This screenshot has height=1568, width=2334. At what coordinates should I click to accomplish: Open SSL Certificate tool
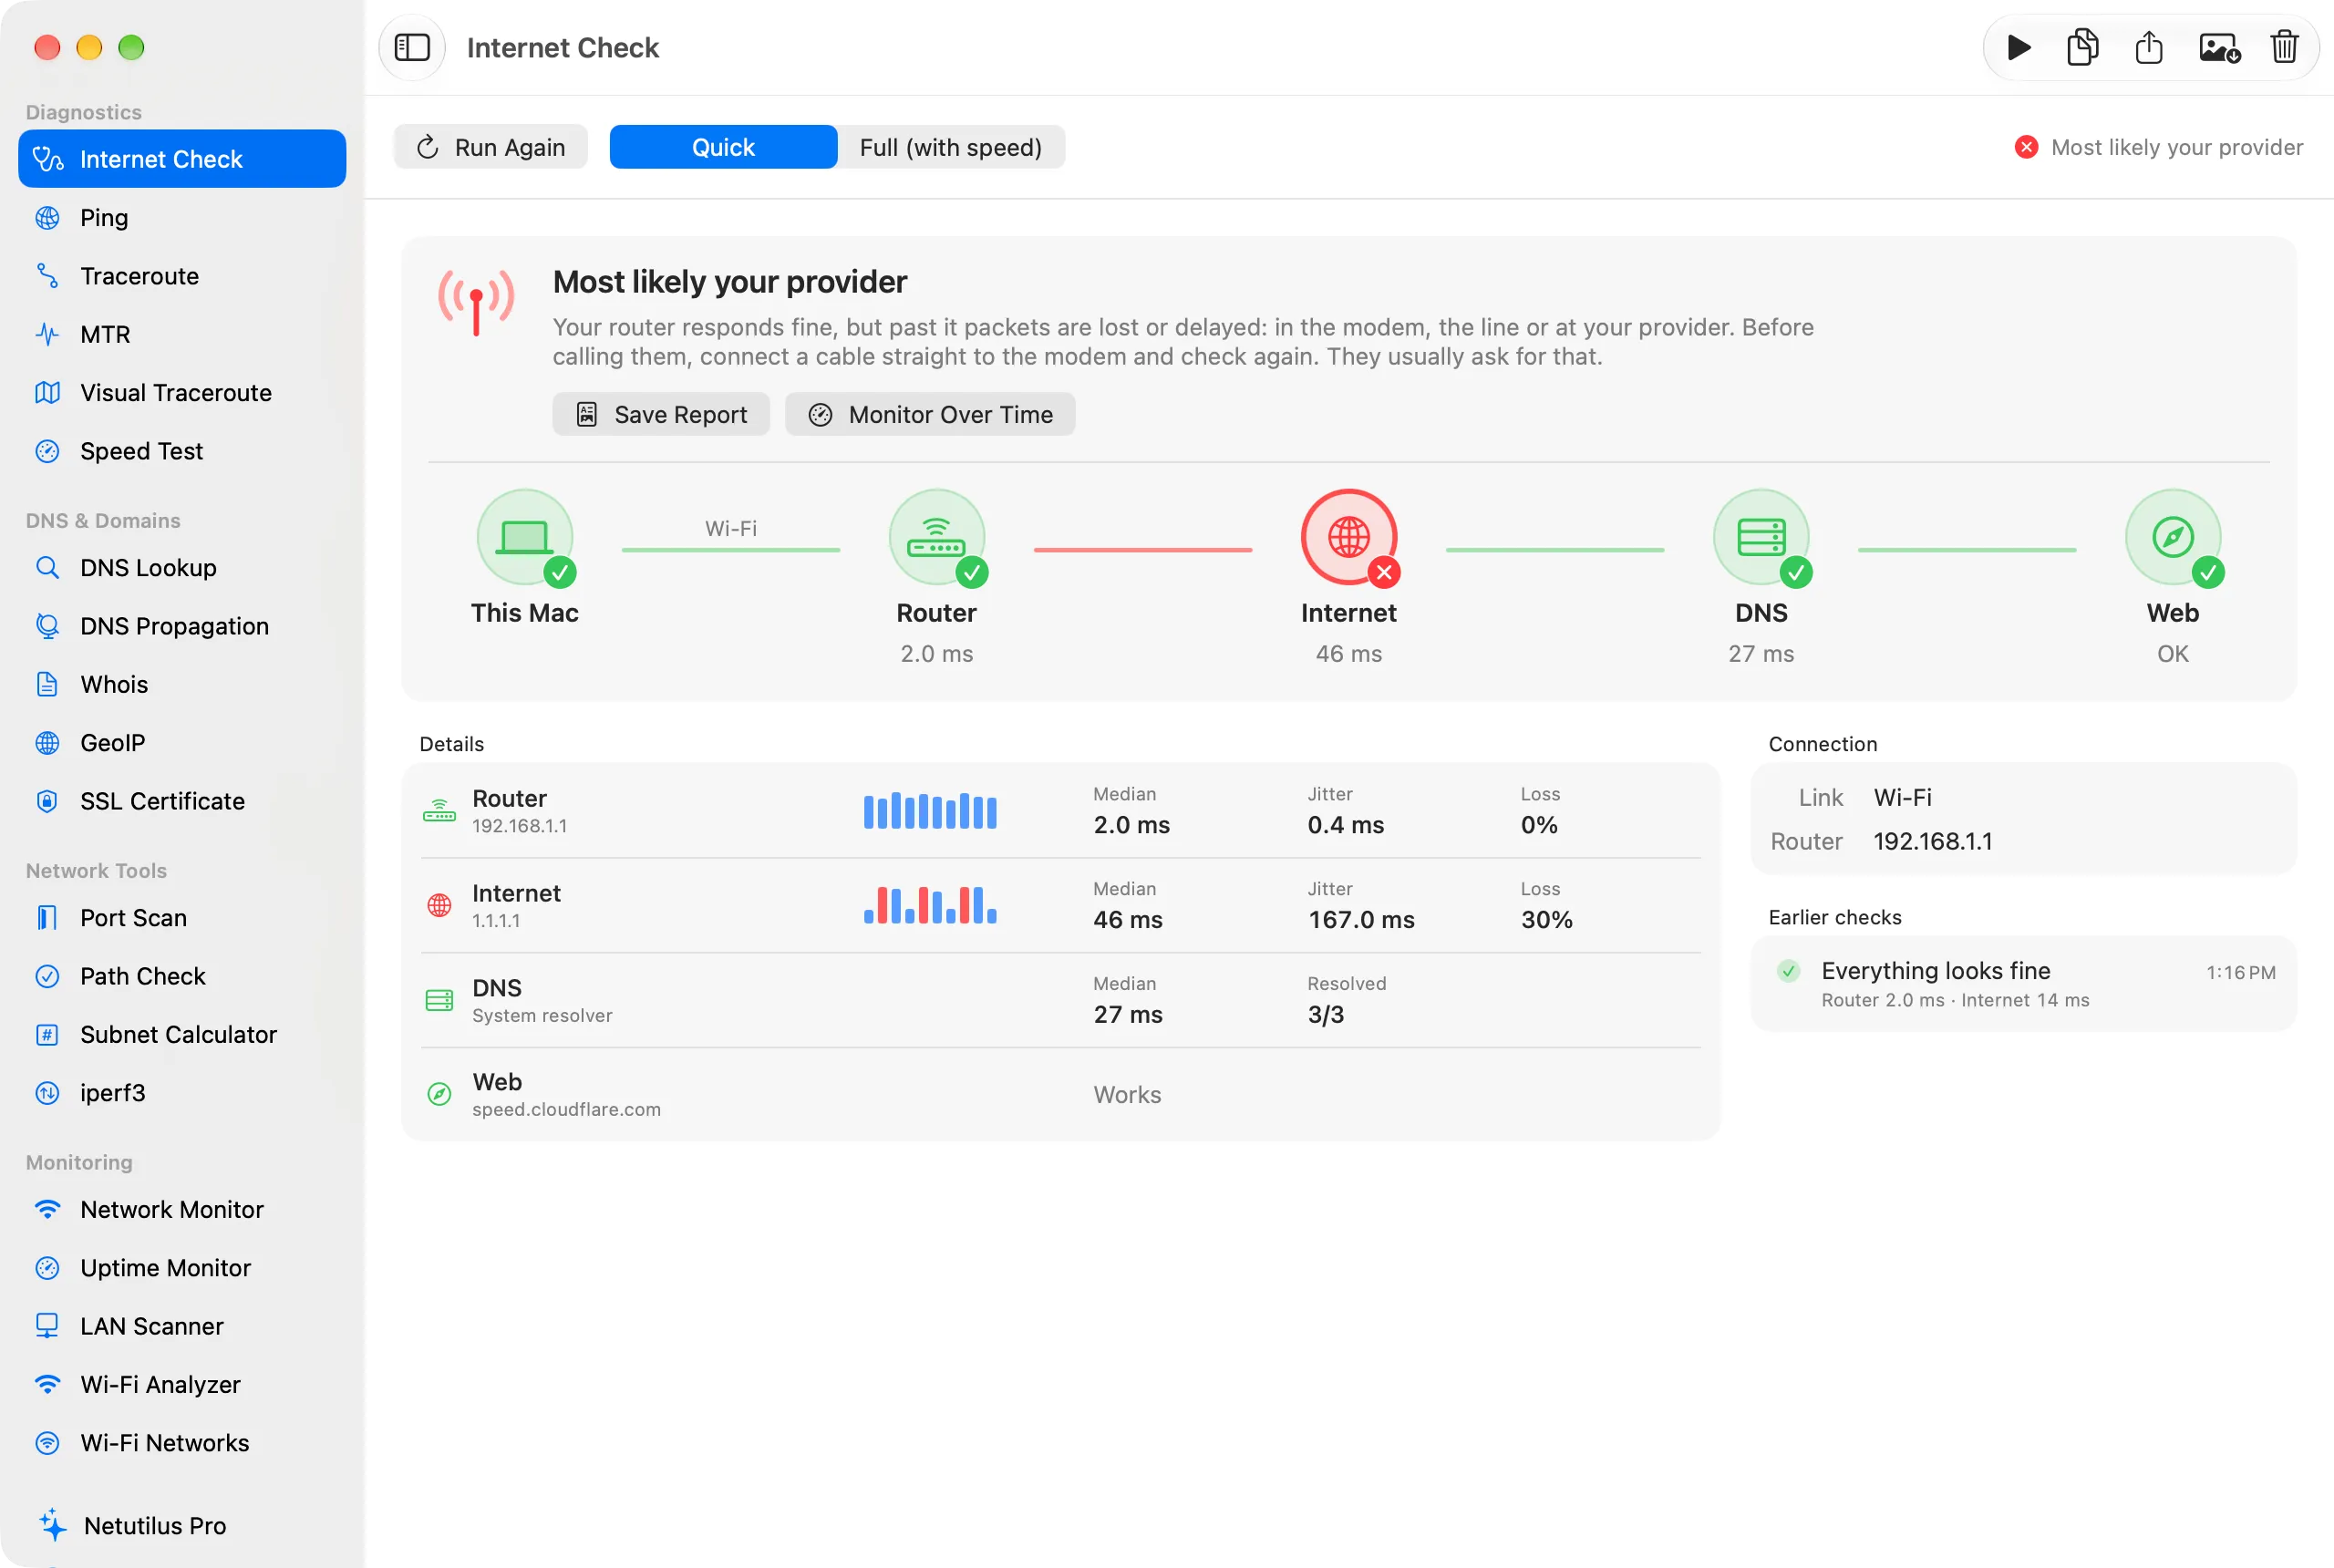pos(182,801)
